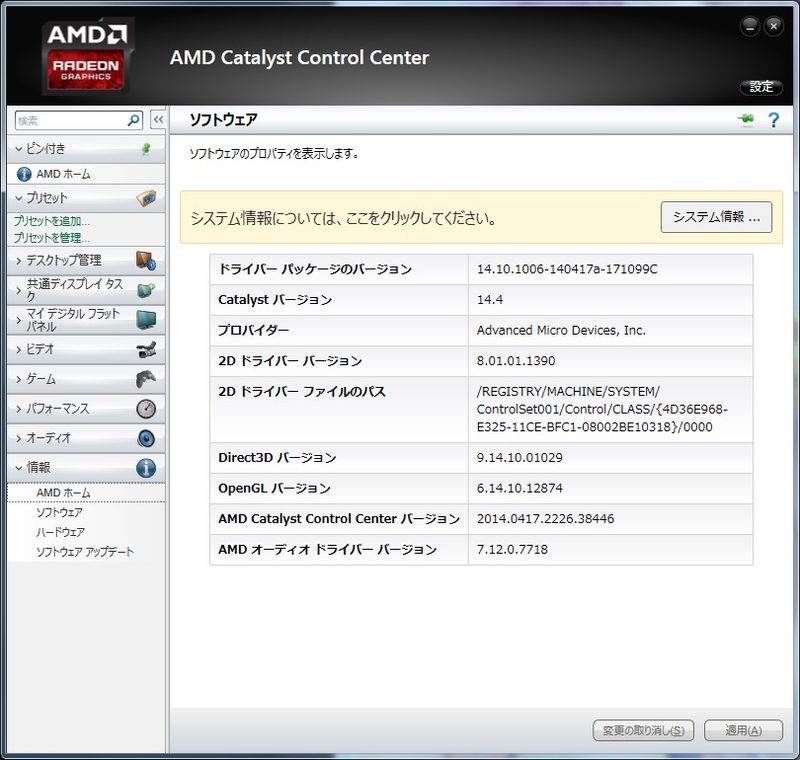Click audio driver version 7.12.0.7718
Image resolution: width=800 pixels, height=760 pixels.
(x=512, y=549)
